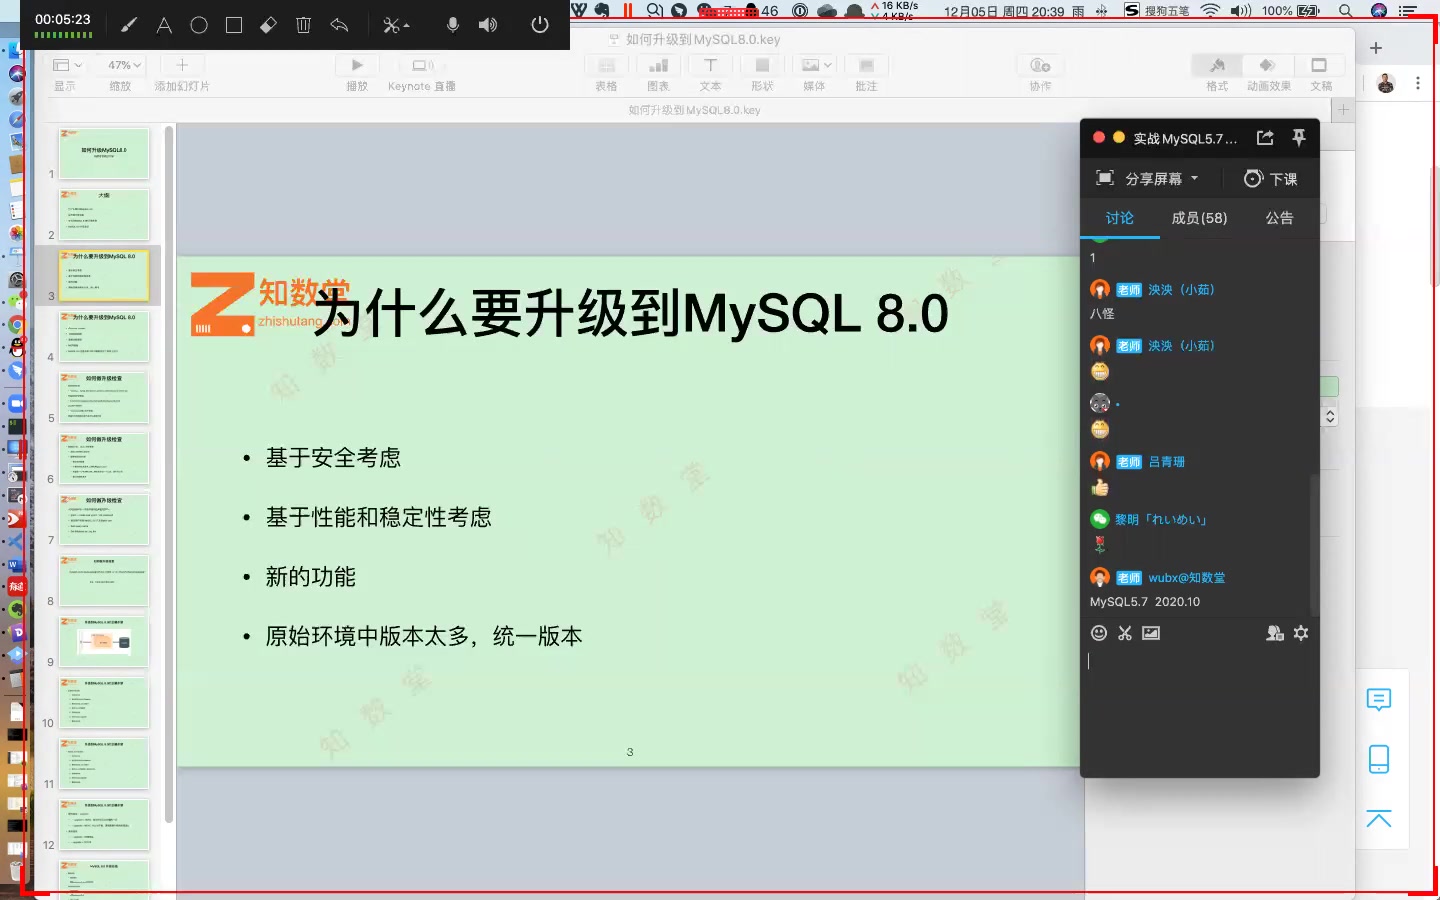Click the share/export icon in class panel header
Image resolution: width=1440 pixels, height=900 pixels.
click(1265, 138)
